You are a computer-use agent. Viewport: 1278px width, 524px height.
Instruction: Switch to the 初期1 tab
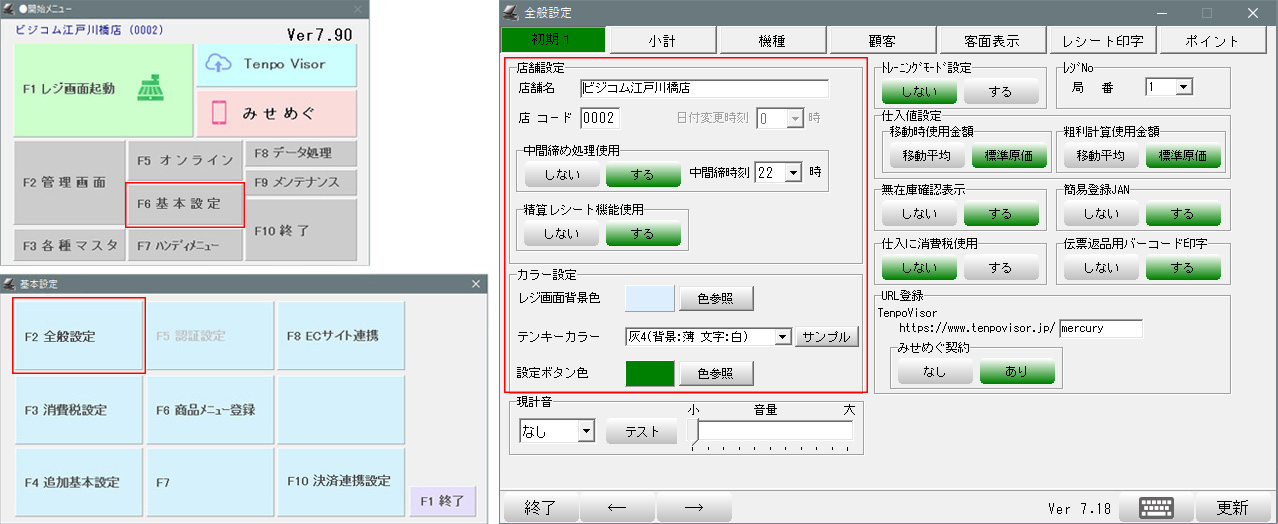click(553, 40)
